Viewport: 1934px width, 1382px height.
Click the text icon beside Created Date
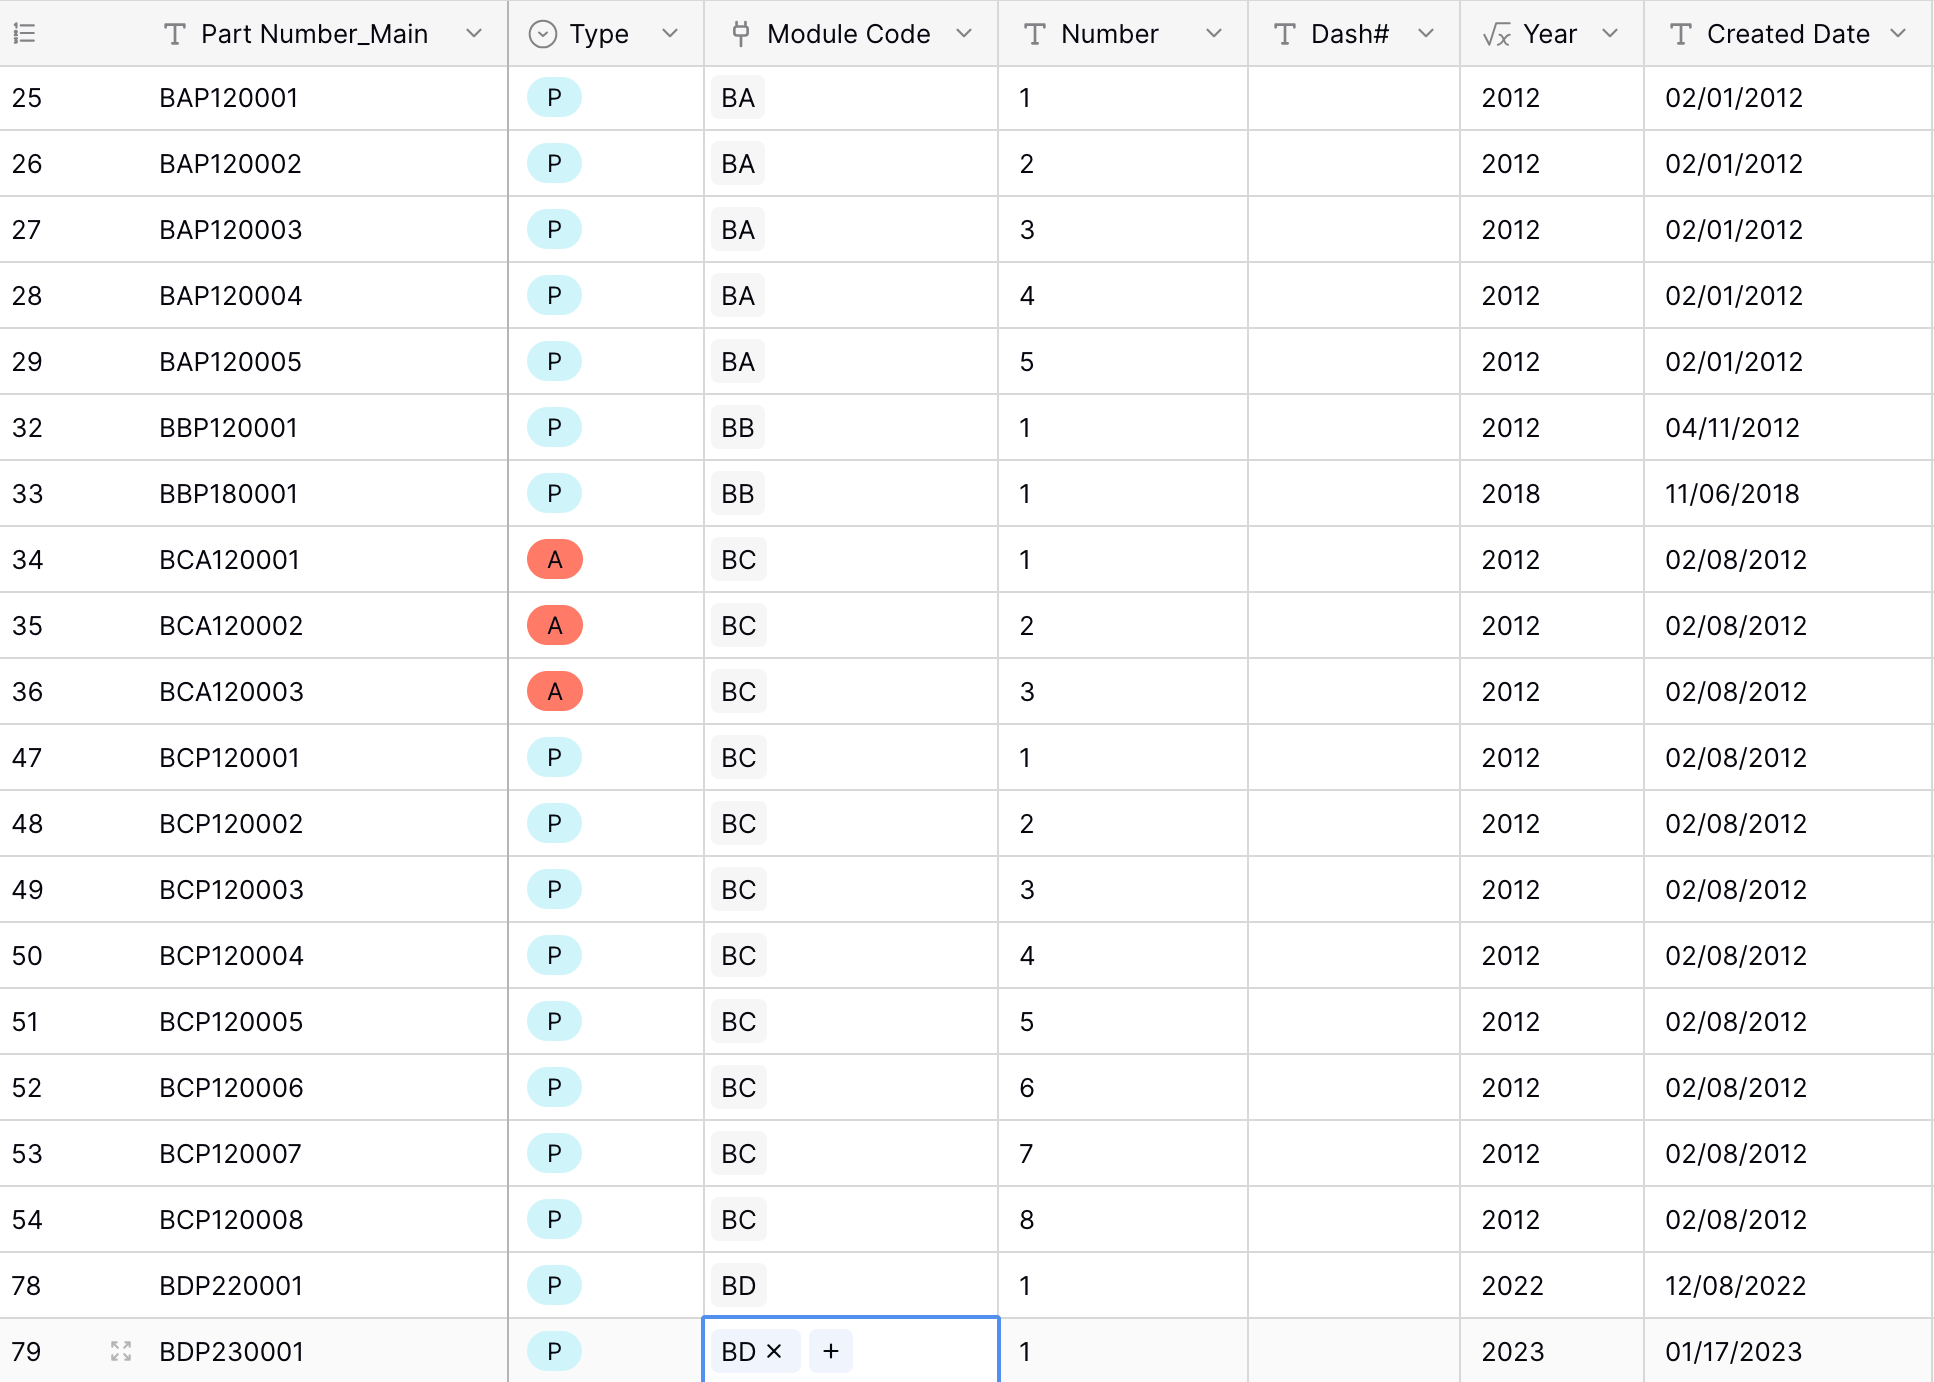(x=1681, y=34)
